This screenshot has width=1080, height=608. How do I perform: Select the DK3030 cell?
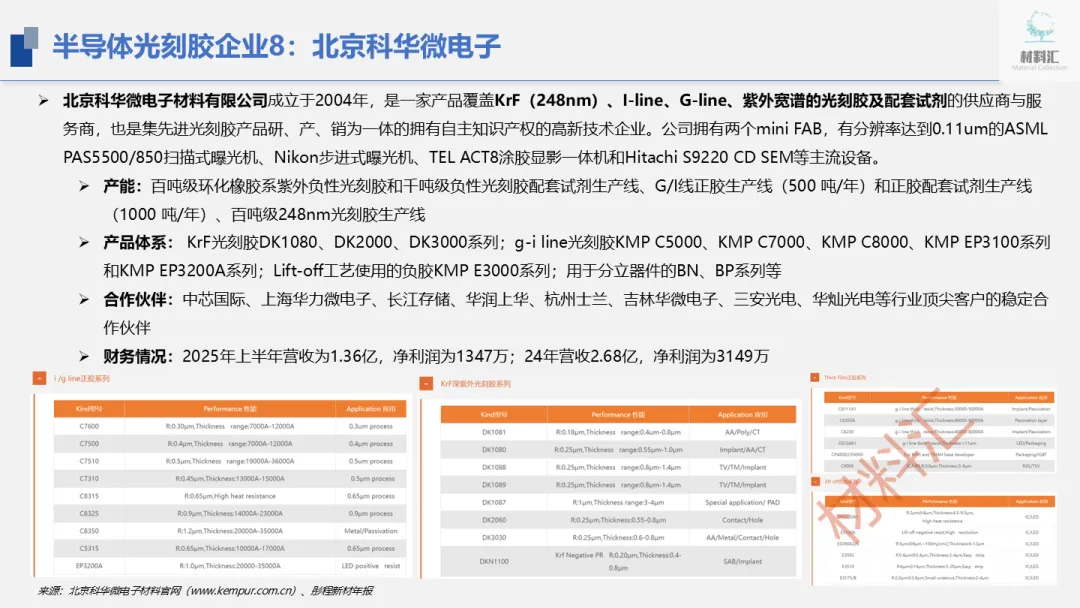(494, 538)
